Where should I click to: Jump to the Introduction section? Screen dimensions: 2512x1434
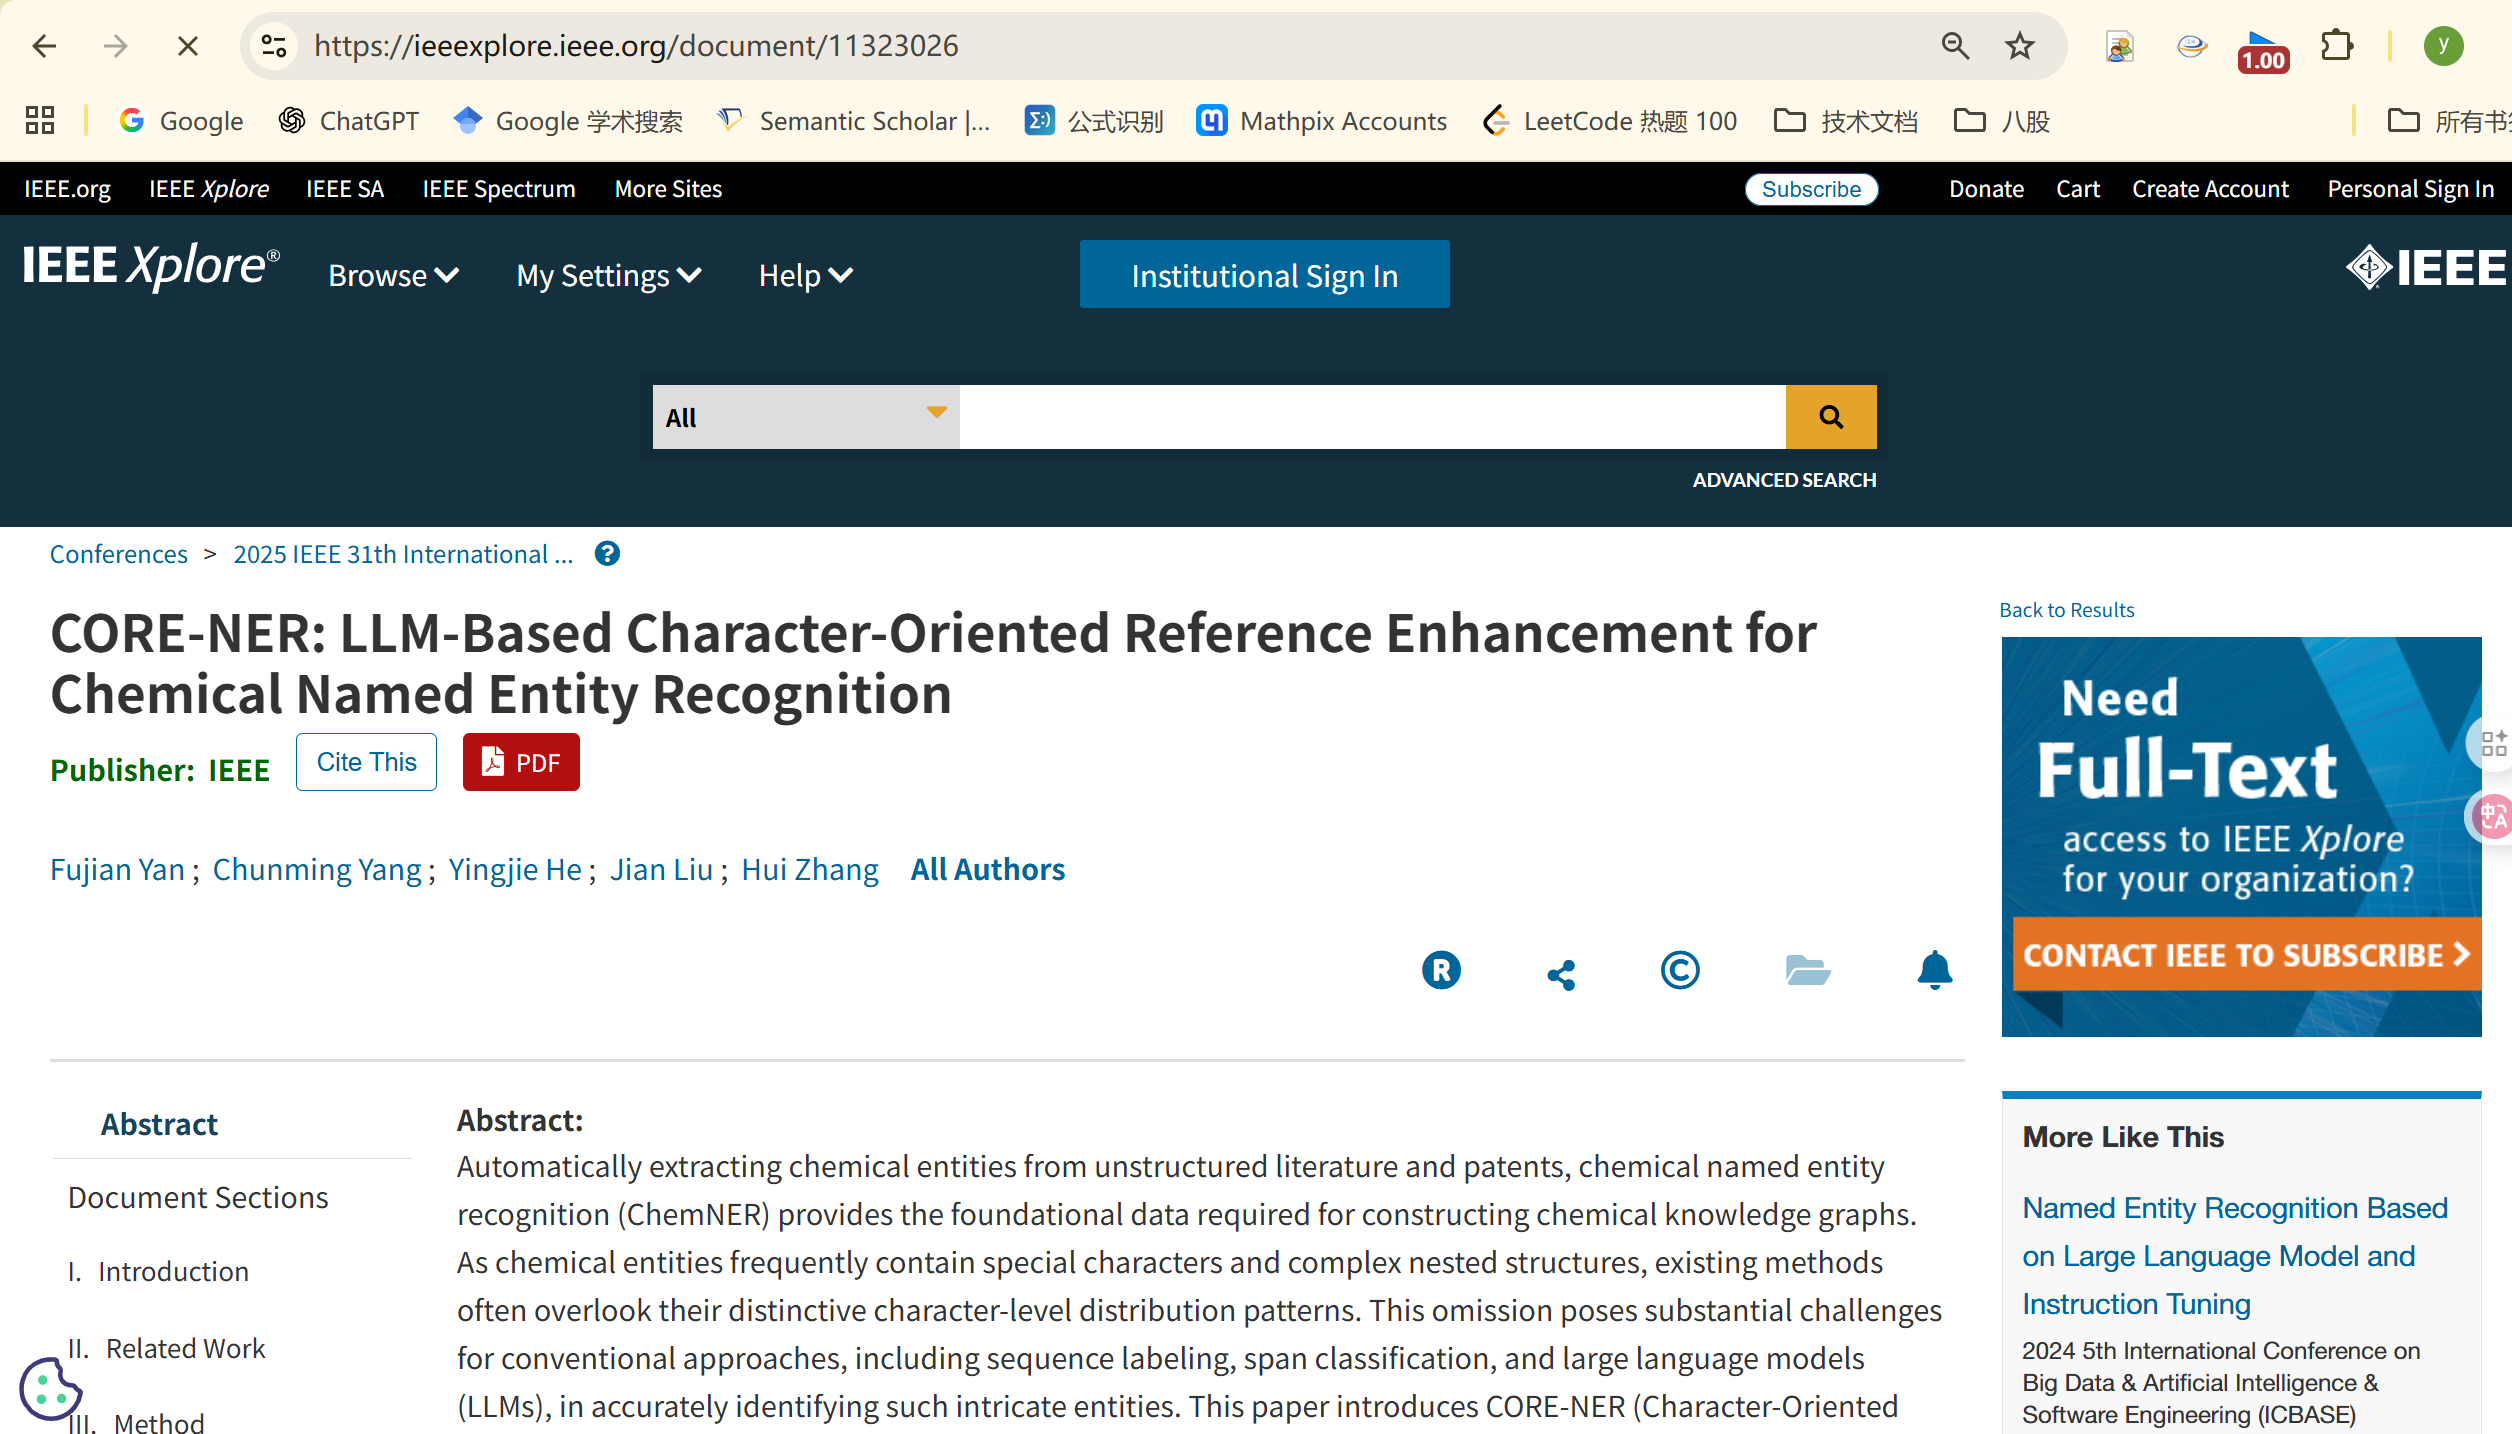173,1271
